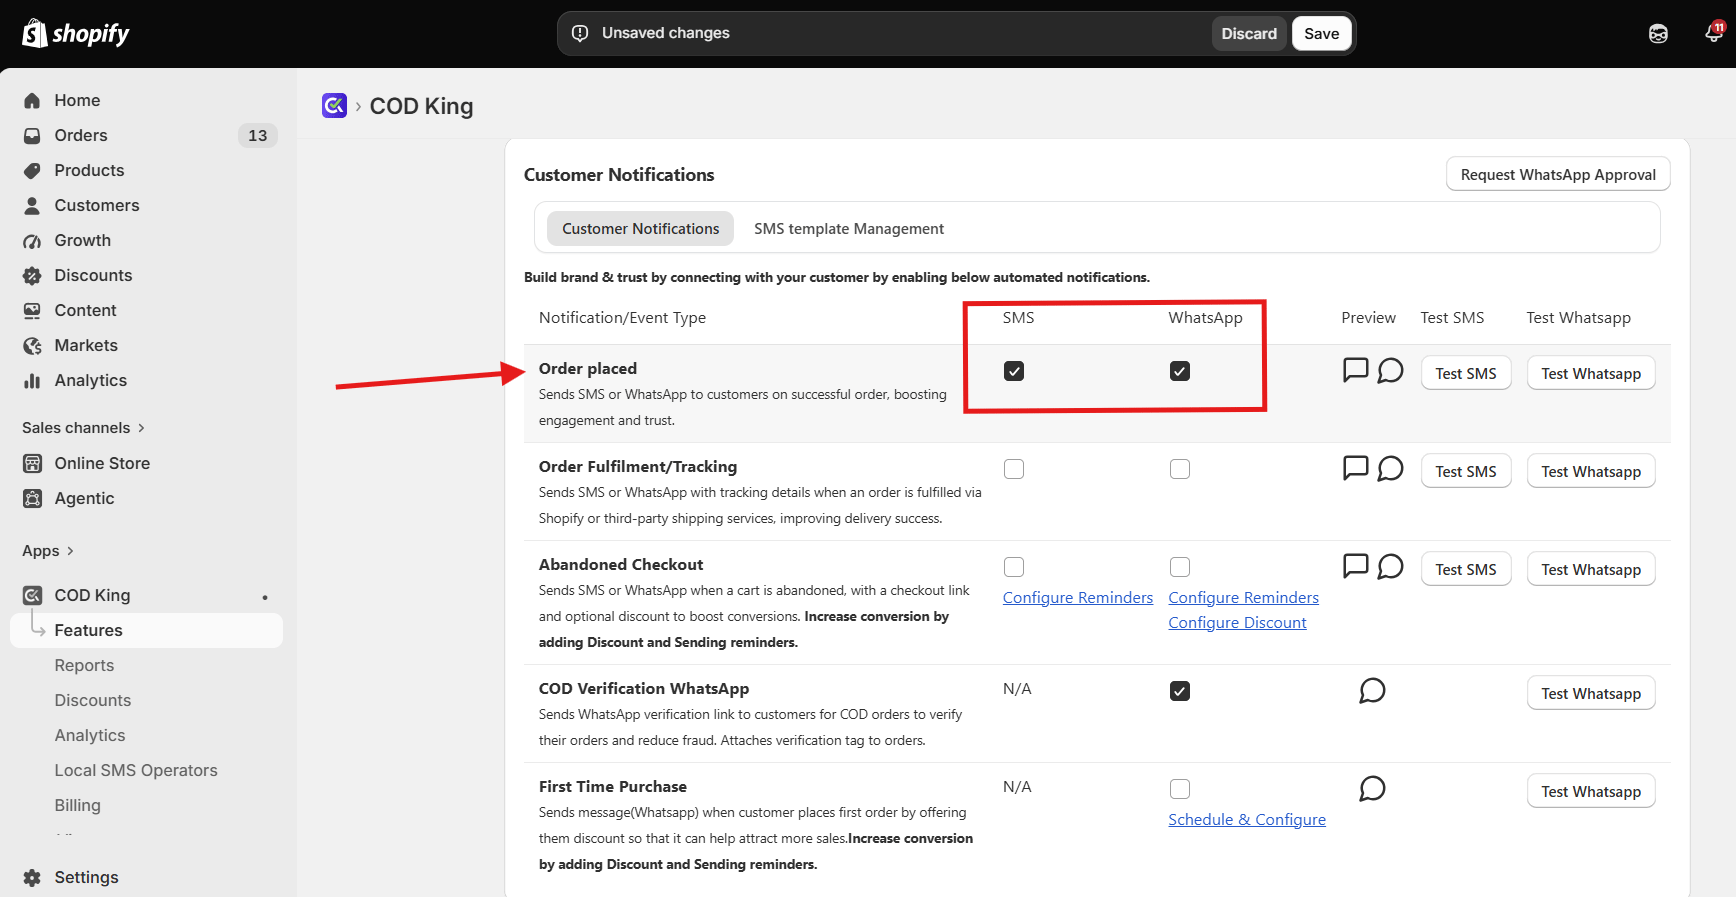Switch to SMS template Management tab

click(x=849, y=229)
